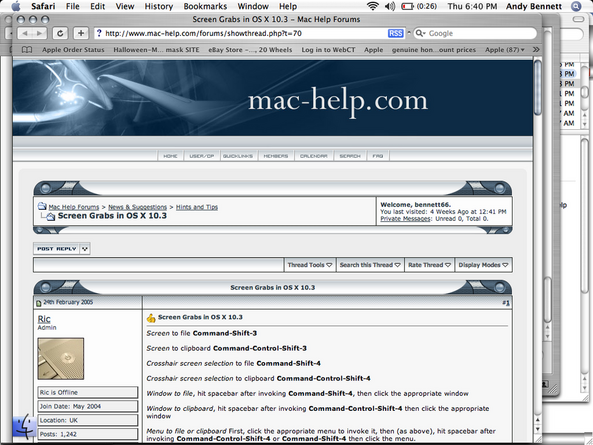Open the Google search magnifier dropdown
The height and width of the screenshot is (445, 593).
pos(420,33)
